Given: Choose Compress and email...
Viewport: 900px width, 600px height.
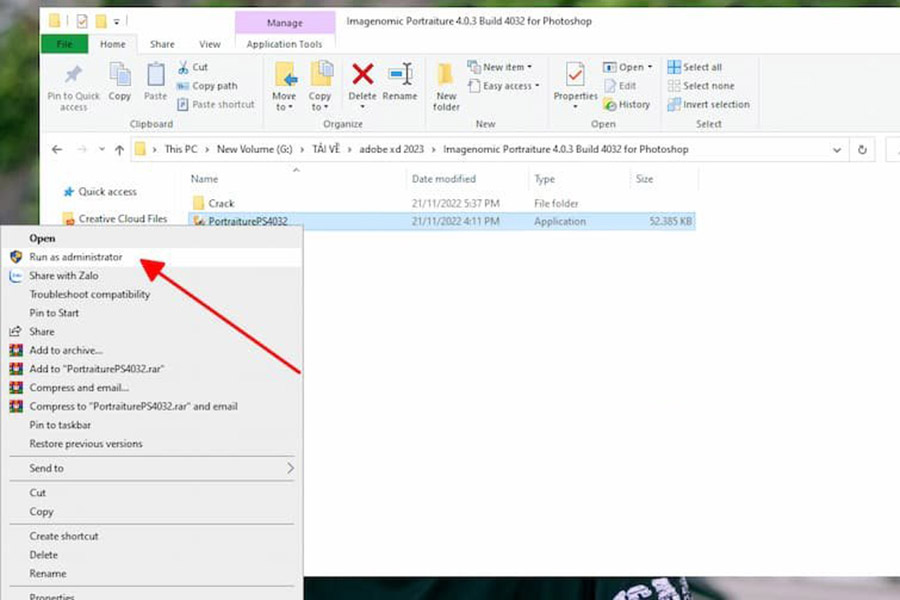Looking at the screenshot, I should 152,388.
